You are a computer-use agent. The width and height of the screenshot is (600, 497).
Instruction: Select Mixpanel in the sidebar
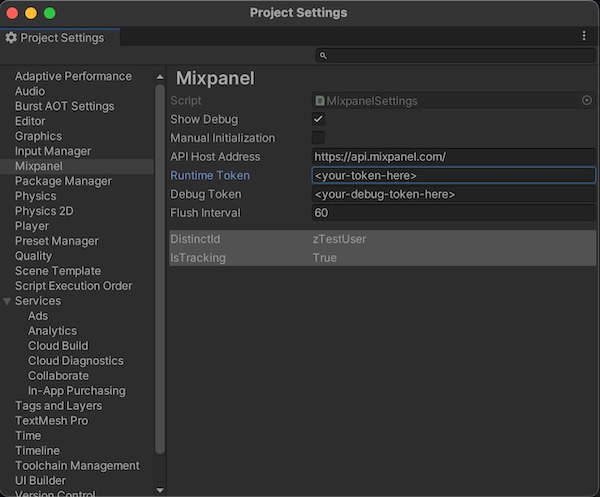[x=39, y=166]
